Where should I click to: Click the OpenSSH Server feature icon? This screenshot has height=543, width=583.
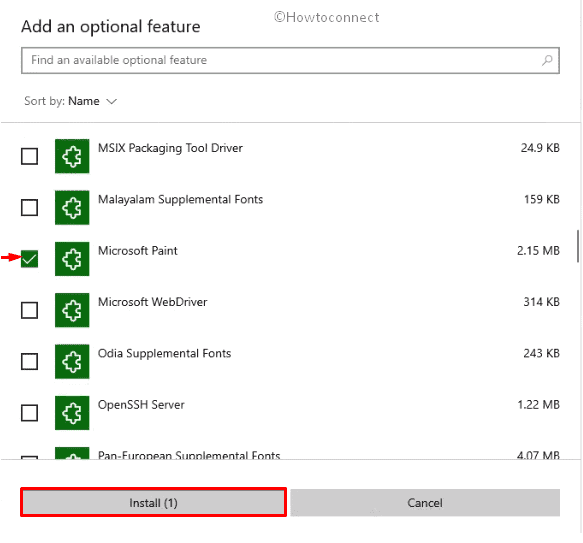72,413
